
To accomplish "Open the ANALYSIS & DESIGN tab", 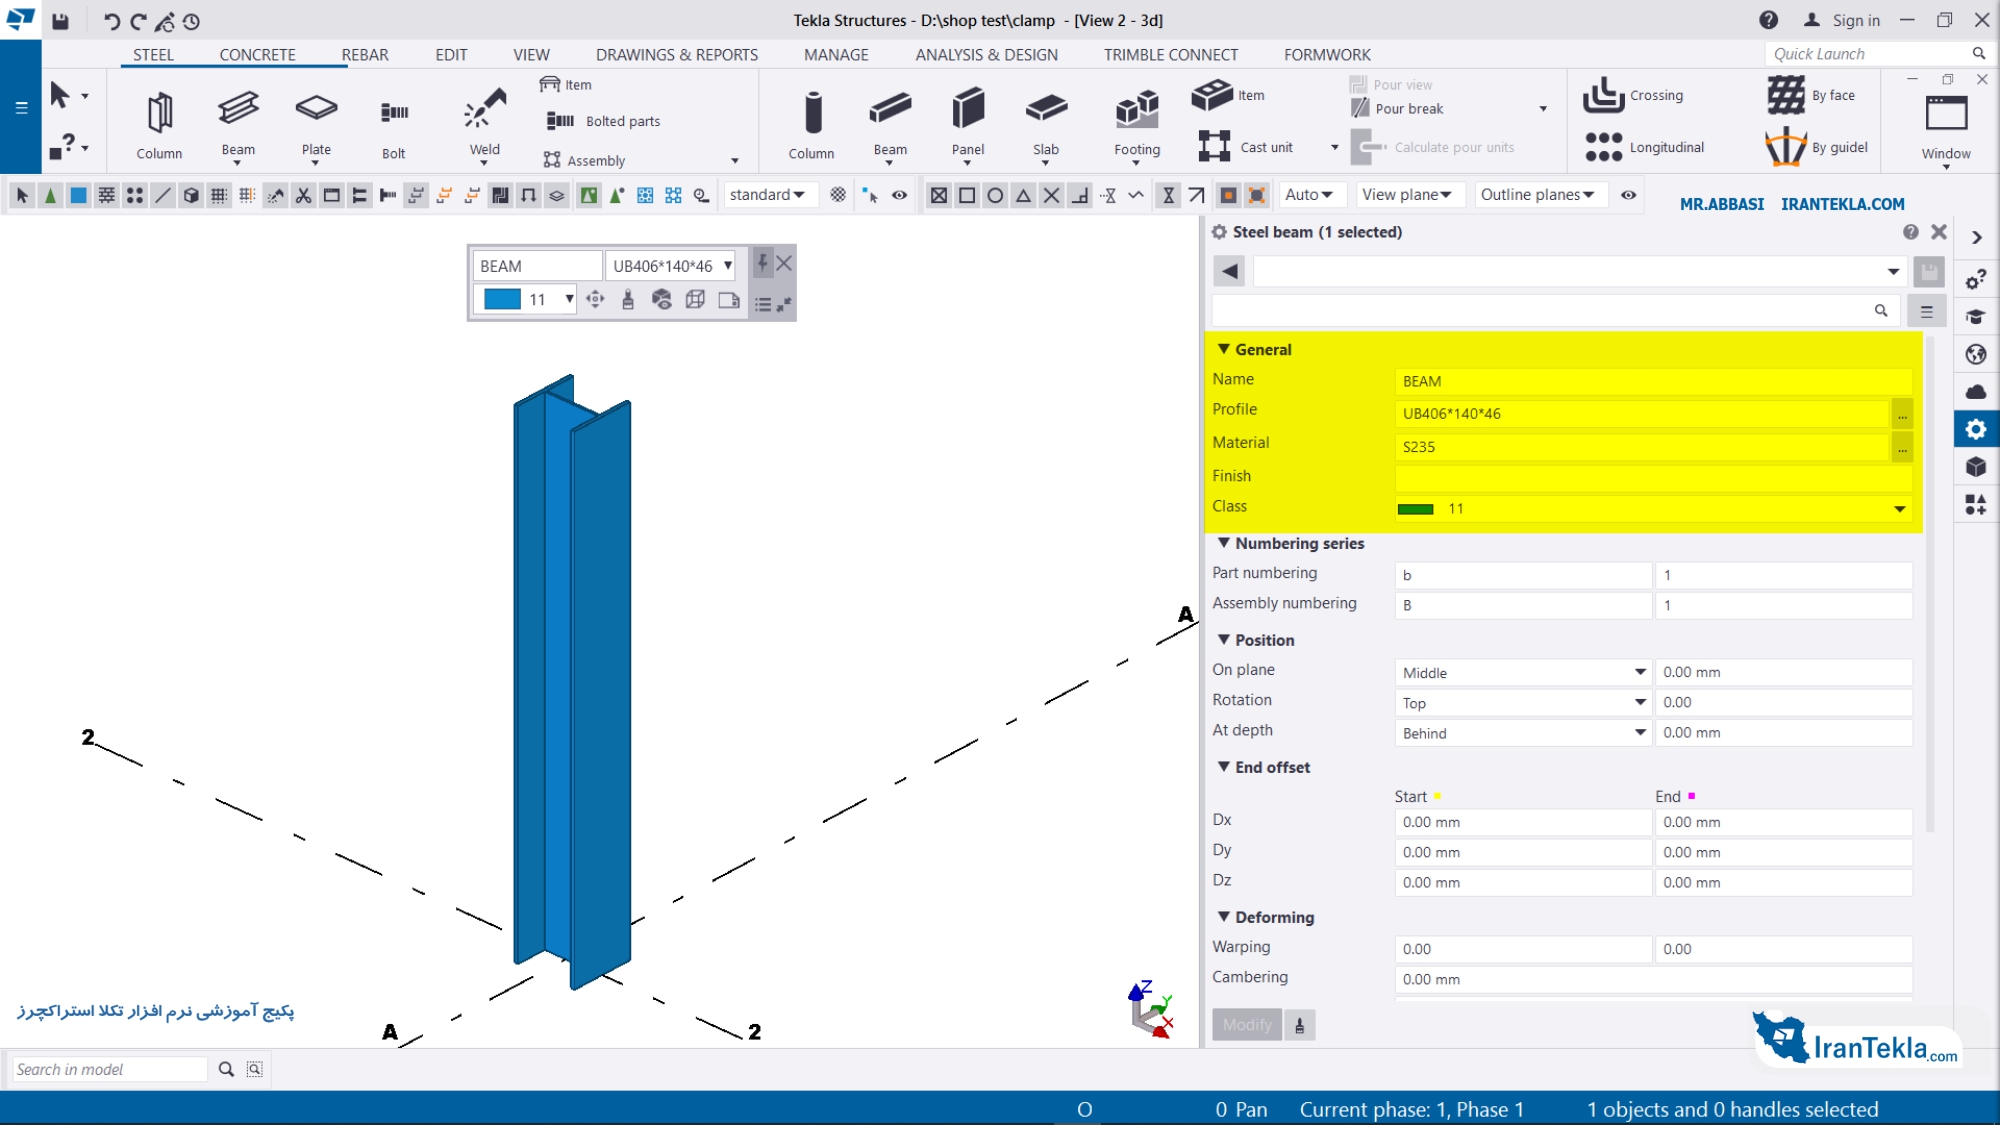I will (x=987, y=55).
